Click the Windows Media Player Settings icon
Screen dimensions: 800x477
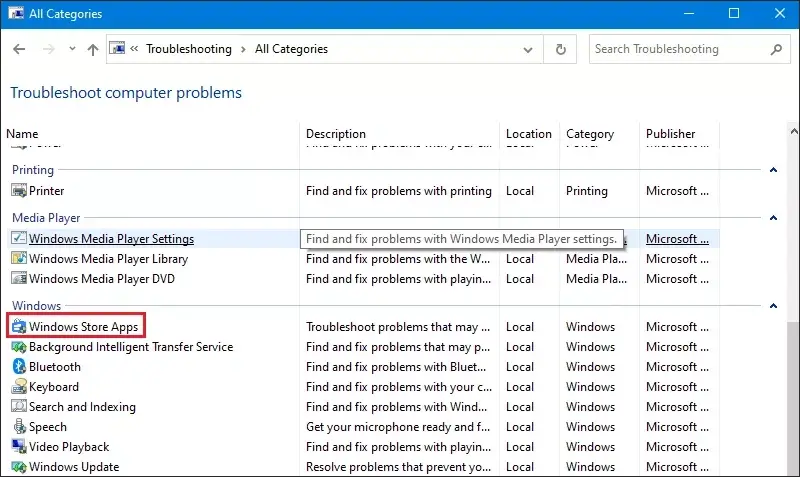19,238
